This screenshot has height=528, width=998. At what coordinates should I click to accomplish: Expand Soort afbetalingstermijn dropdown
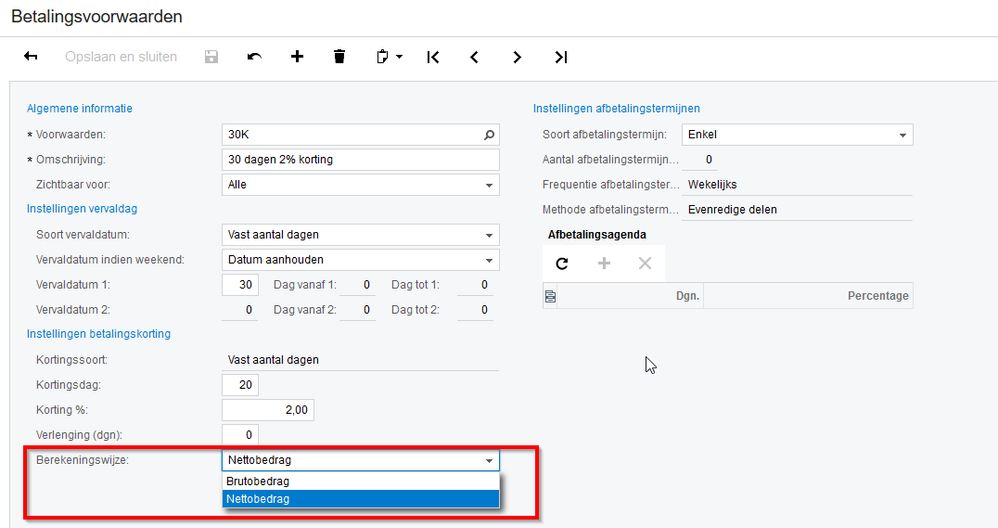(903, 135)
